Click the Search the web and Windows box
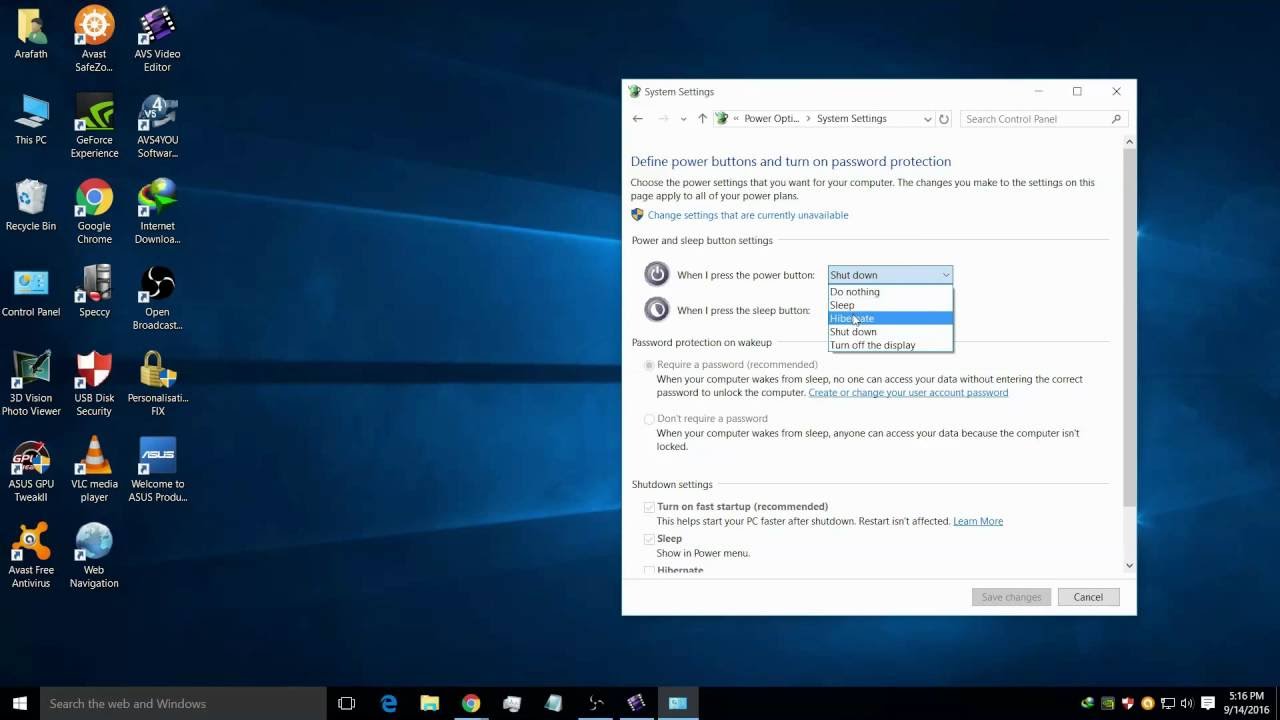1280x720 pixels. click(x=183, y=703)
